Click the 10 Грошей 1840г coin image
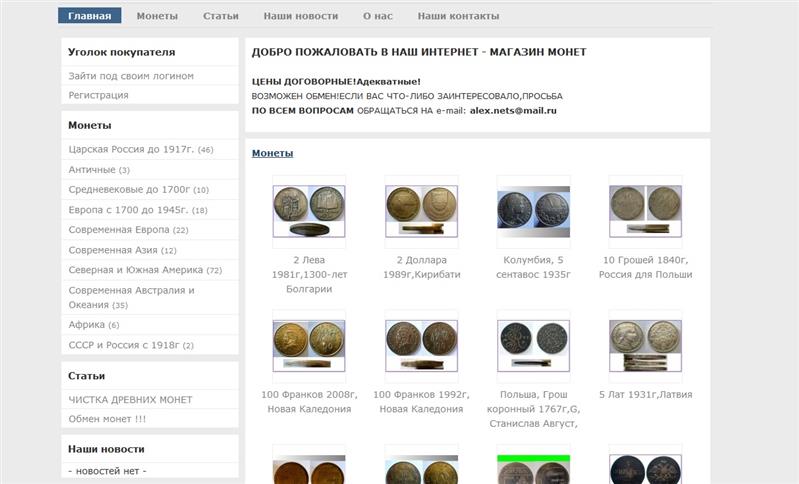Viewport: 799px width, 484px height. point(645,210)
